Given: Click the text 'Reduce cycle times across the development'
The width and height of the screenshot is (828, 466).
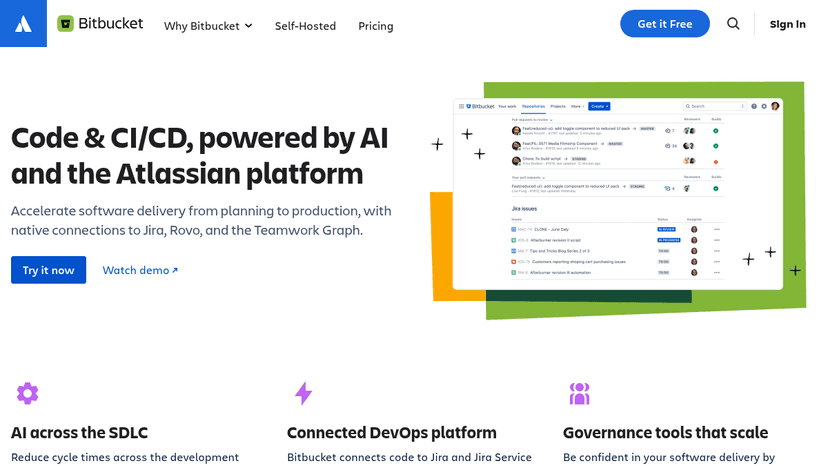Looking at the screenshot, I should tap(125, 458).
